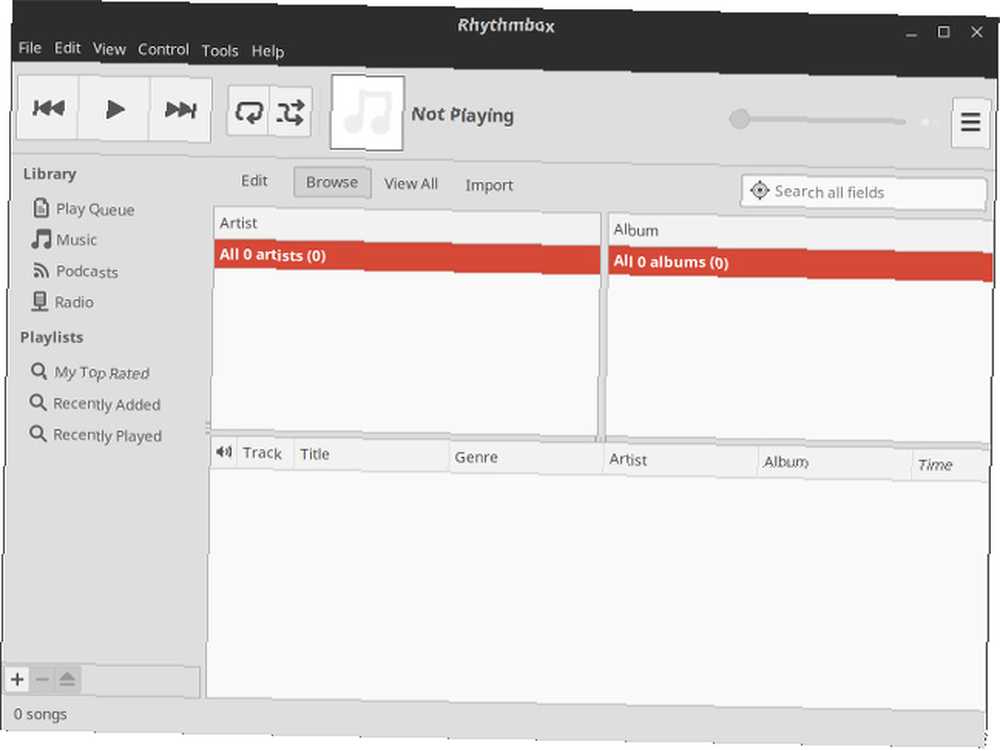Sort by the Track column
1000x750 pixels.
coord(265,453)
